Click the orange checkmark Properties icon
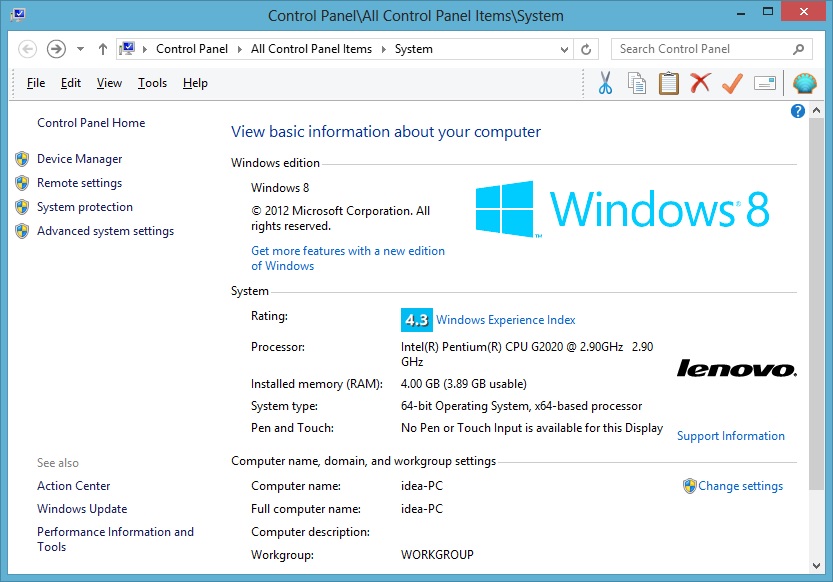Viewport: 833px width, 582px height. point(732,83)
